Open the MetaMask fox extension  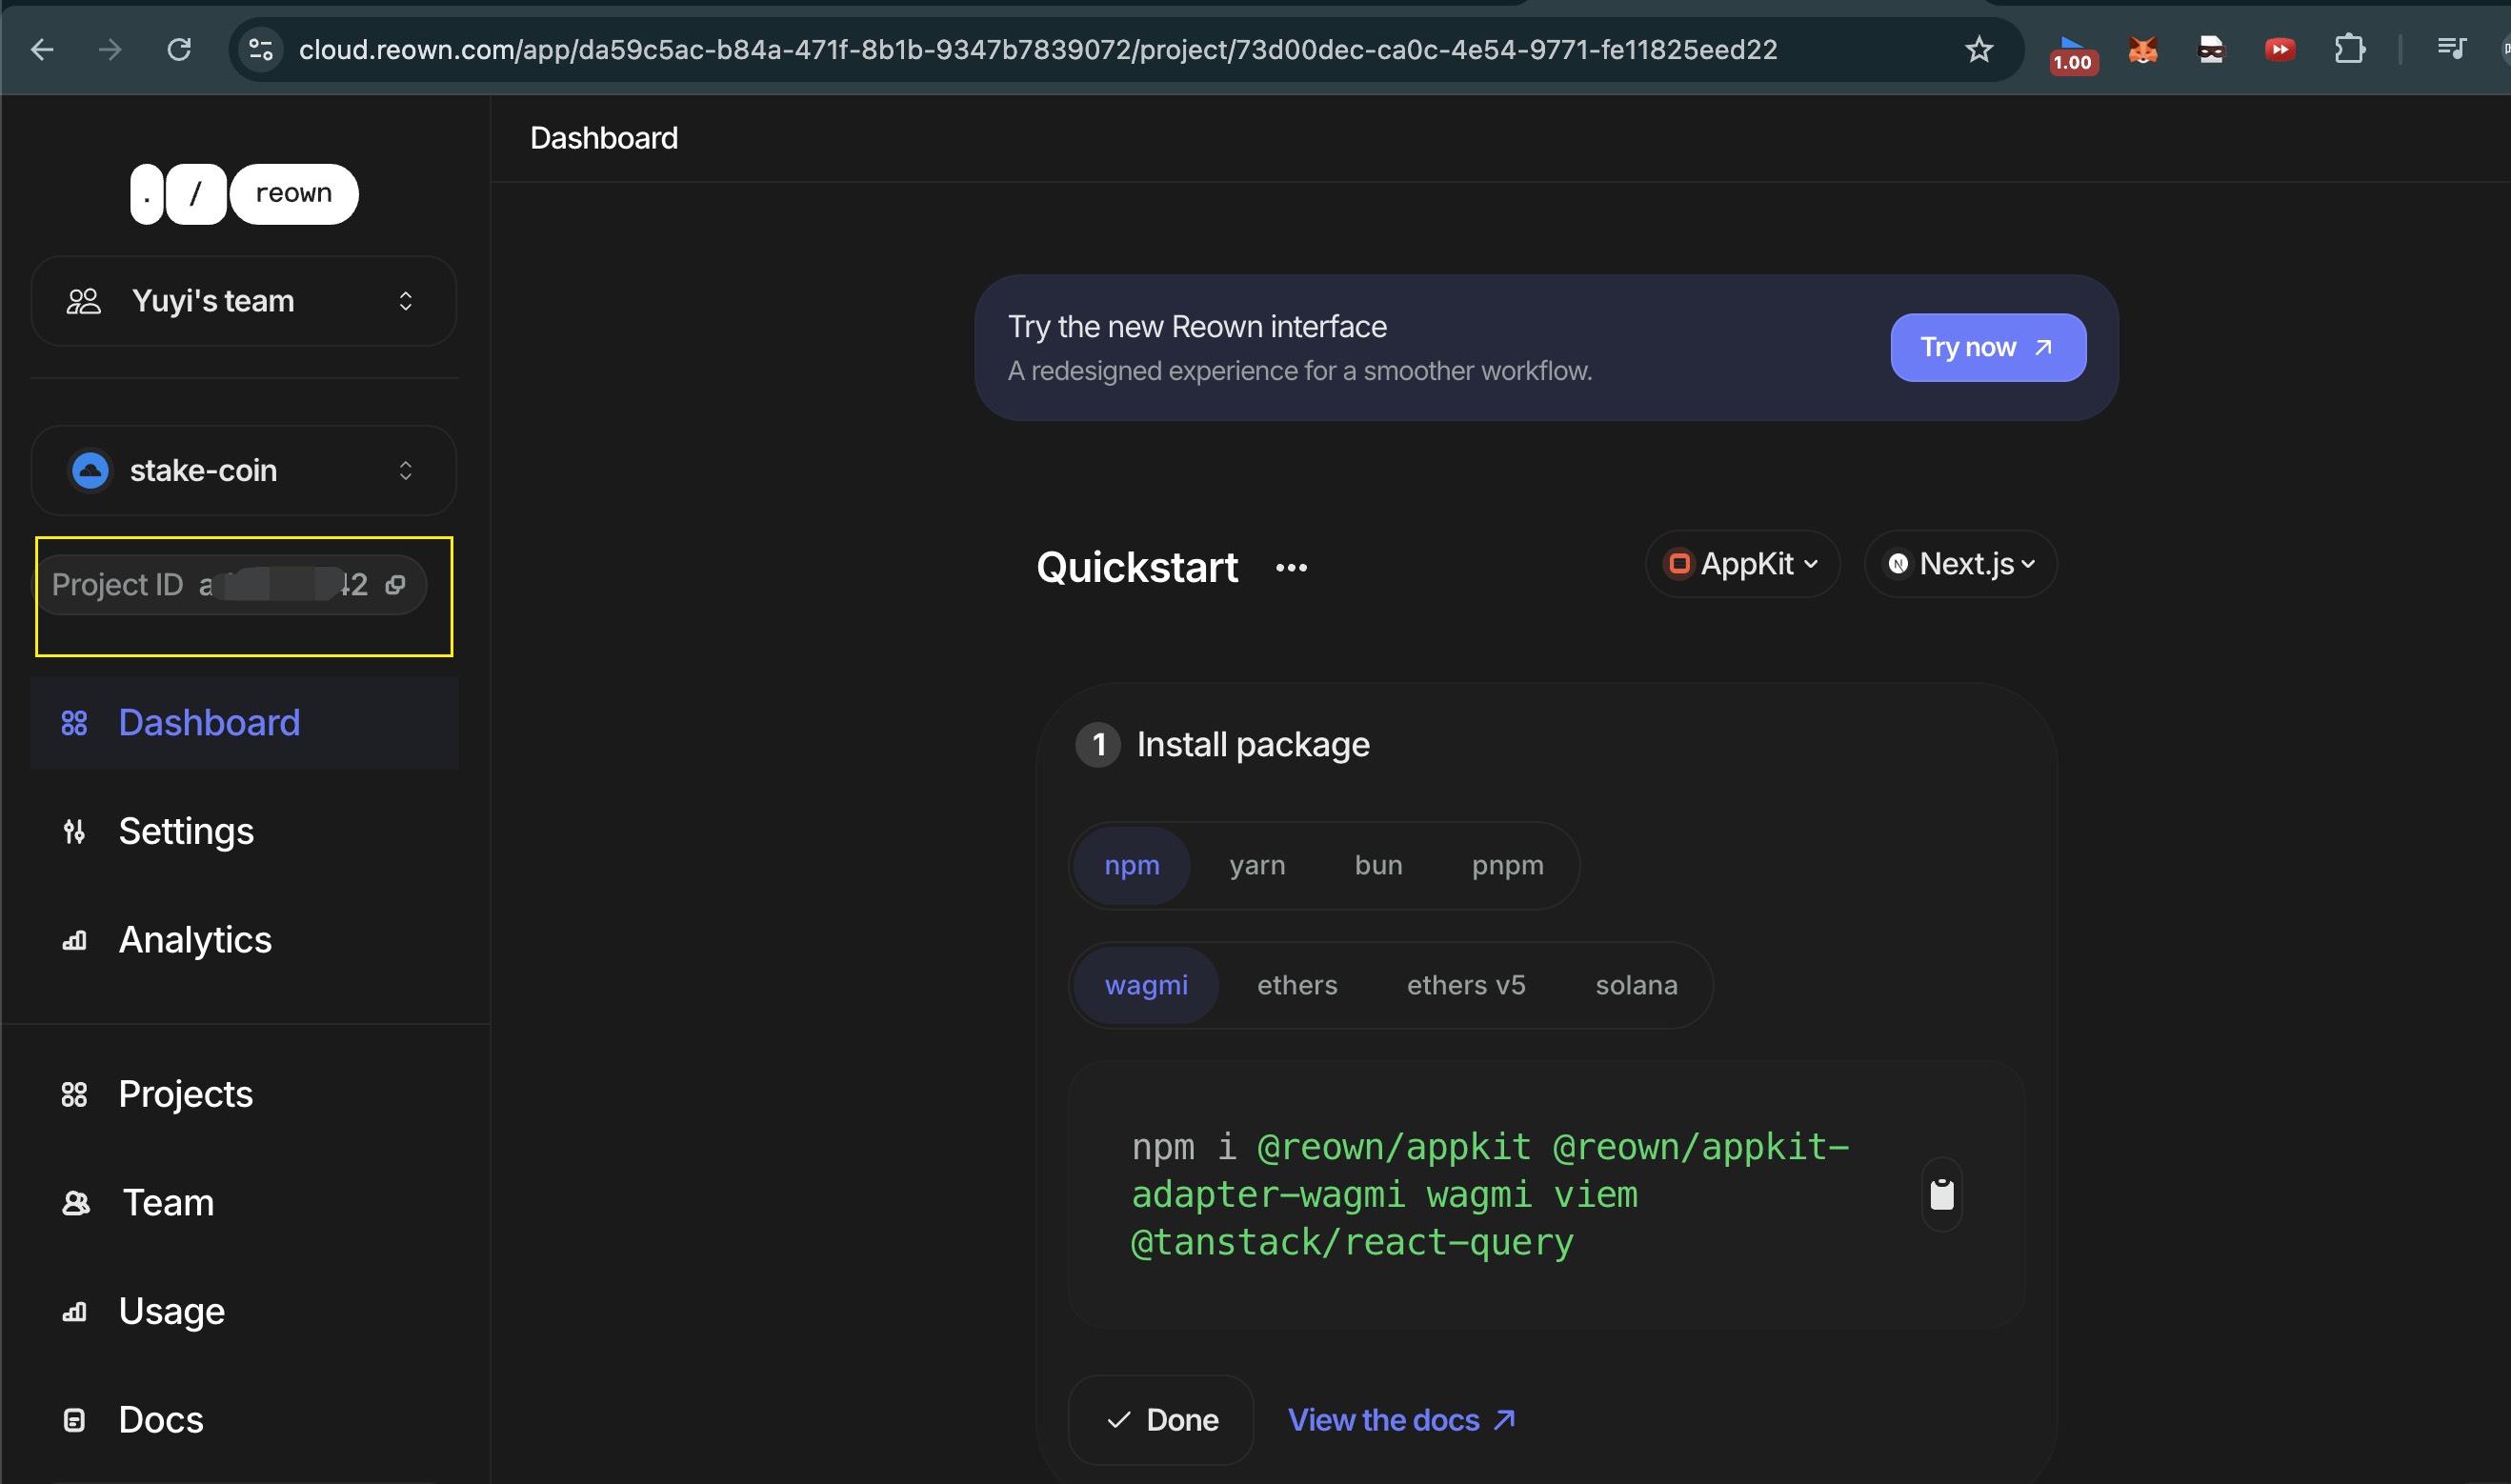[2142, 49]
